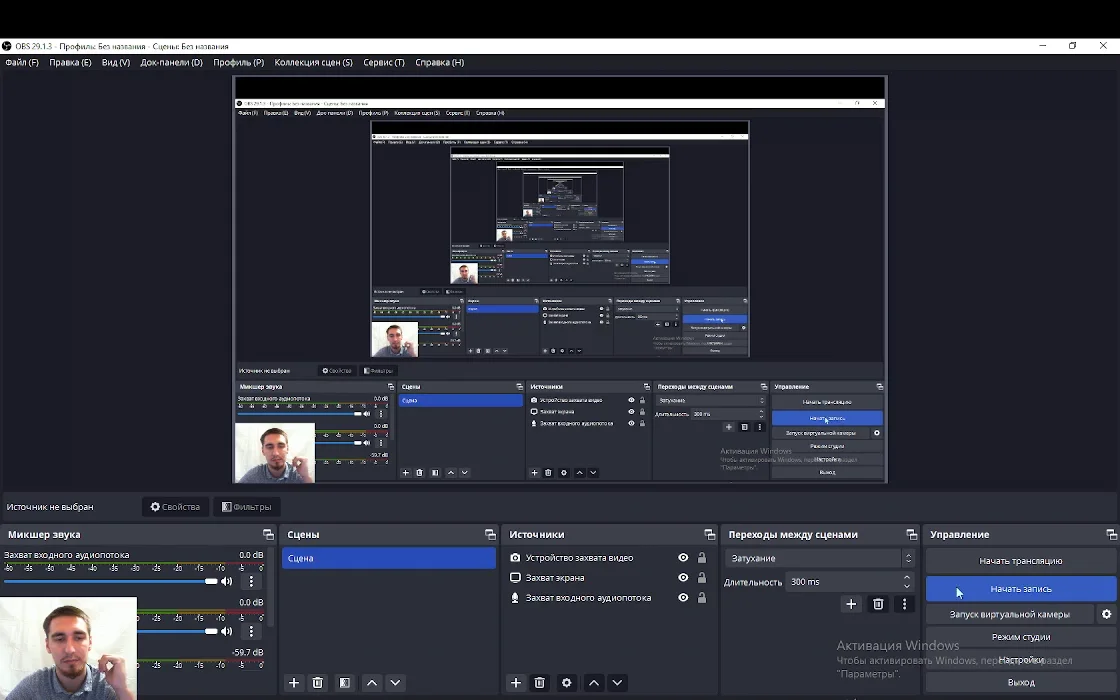Increase the Длительность value with up arrow
This screenshot has width=1120, height=700.
pos(907,577)
